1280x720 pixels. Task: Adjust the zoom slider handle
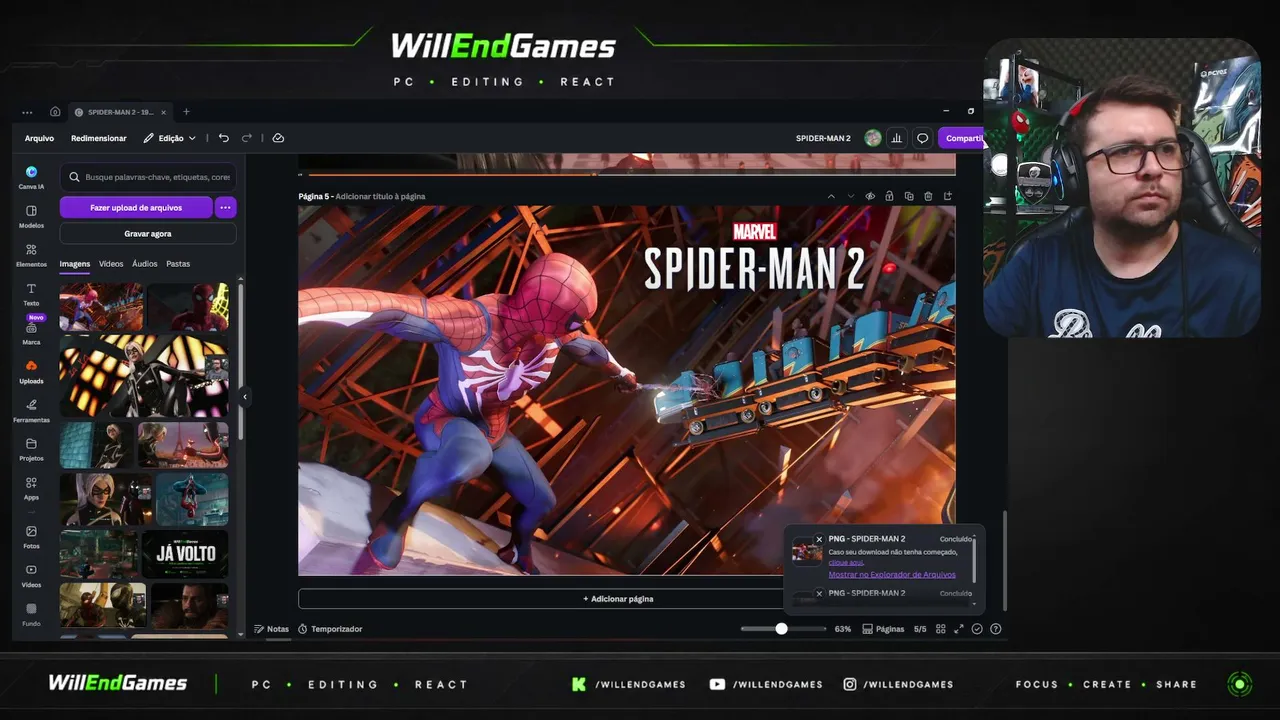[x=781, y=629]
